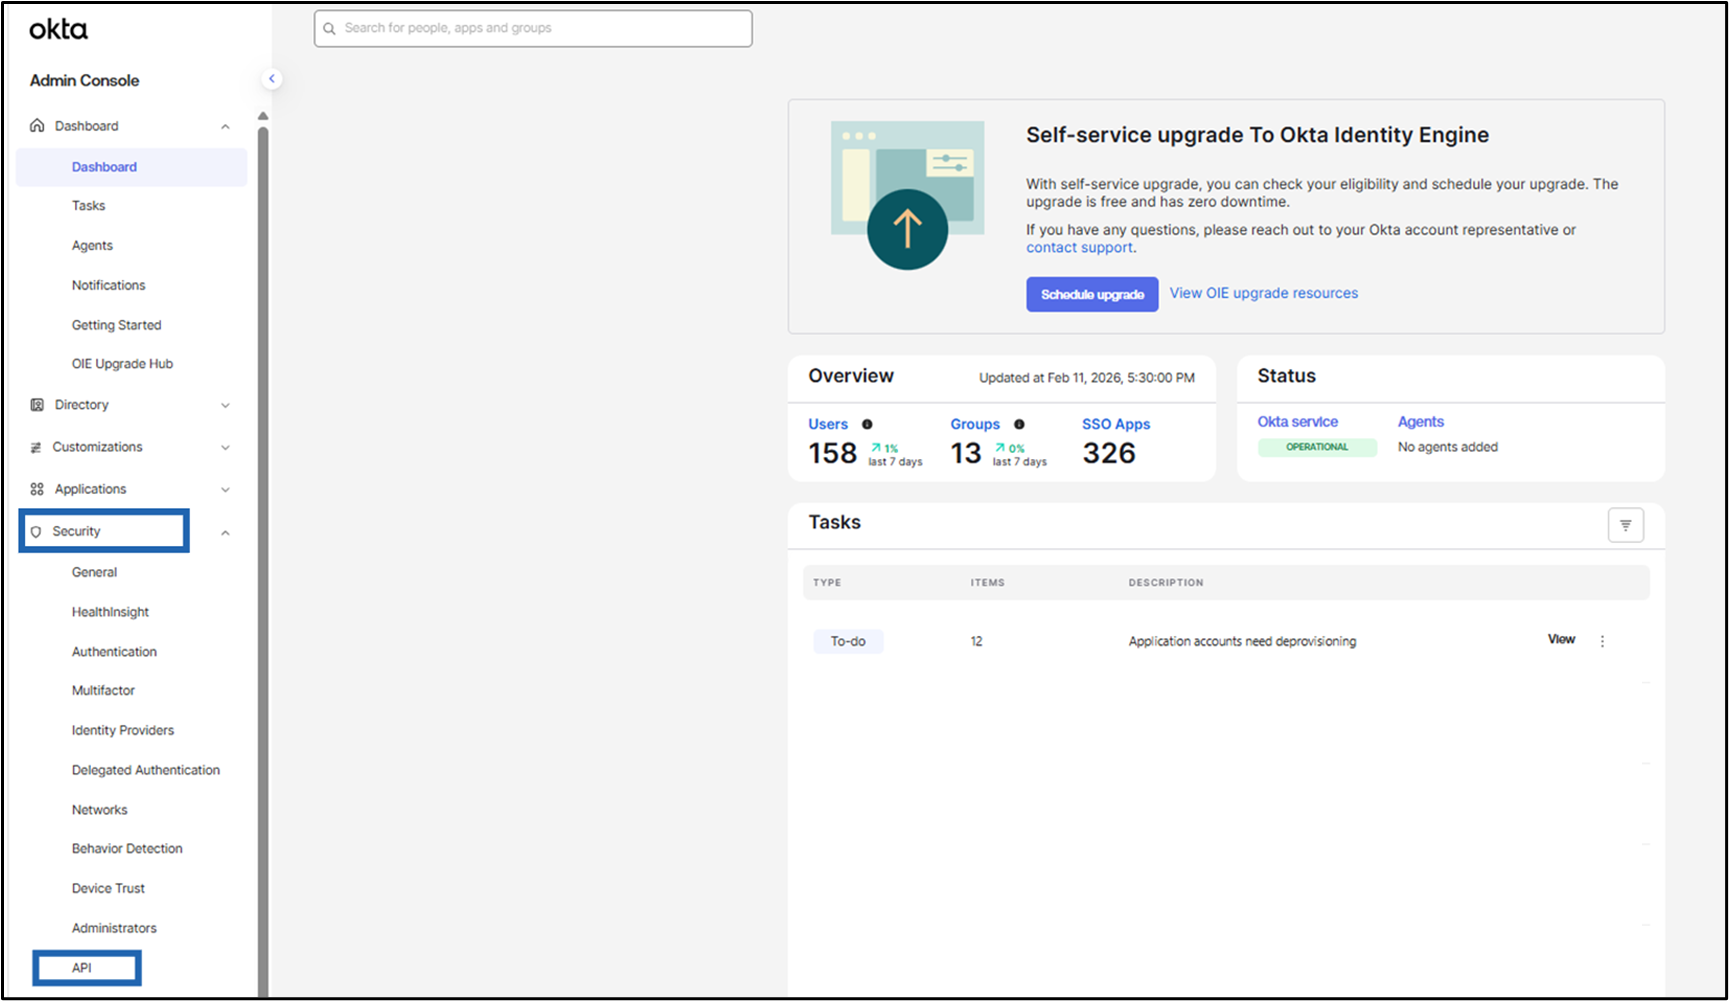Open Authentication under Security
Screen dimensions: 1729x1001
[x=114, y=652]
